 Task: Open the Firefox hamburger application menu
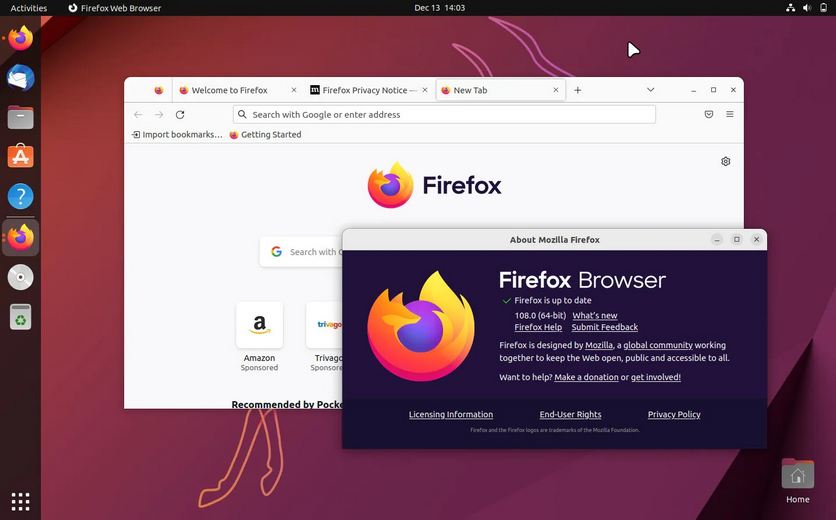pos(729,114)
